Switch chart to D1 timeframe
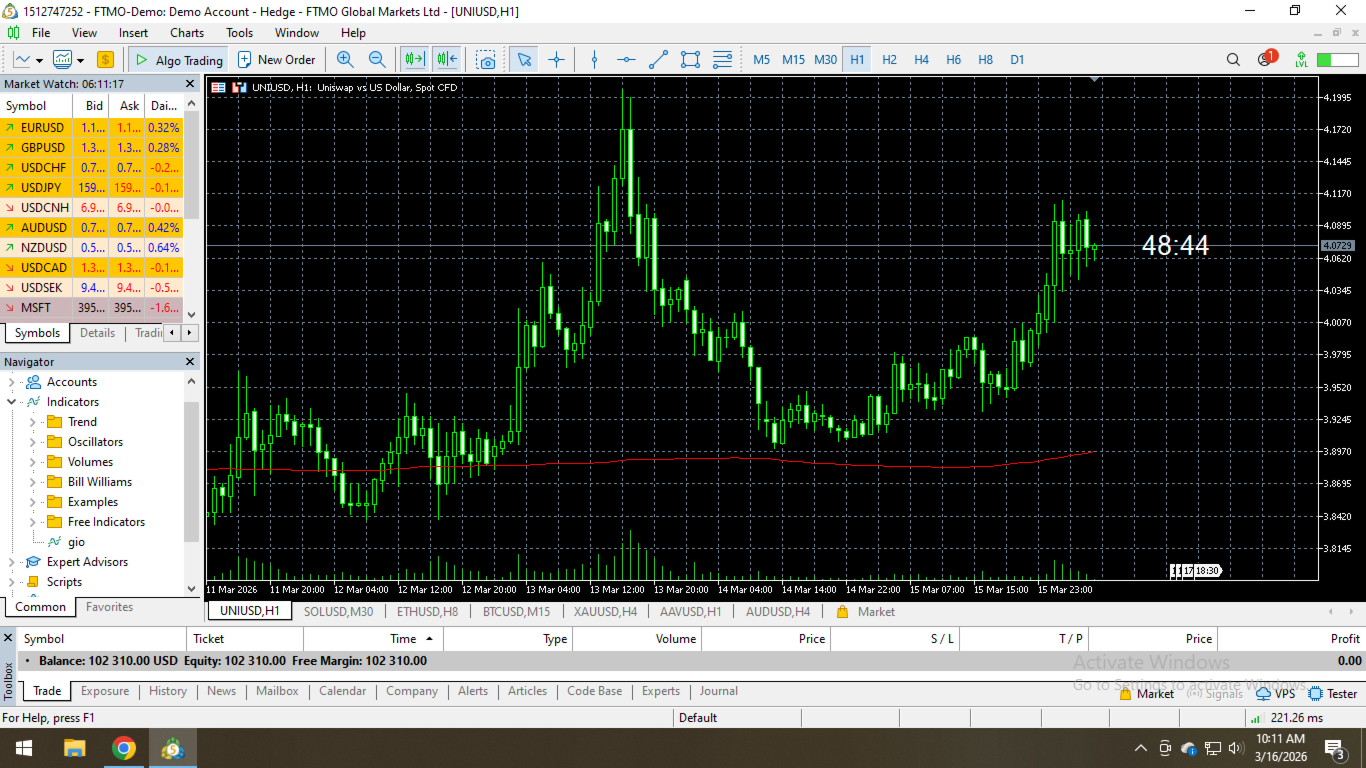1366x768 pixels. pos(1017,60)
